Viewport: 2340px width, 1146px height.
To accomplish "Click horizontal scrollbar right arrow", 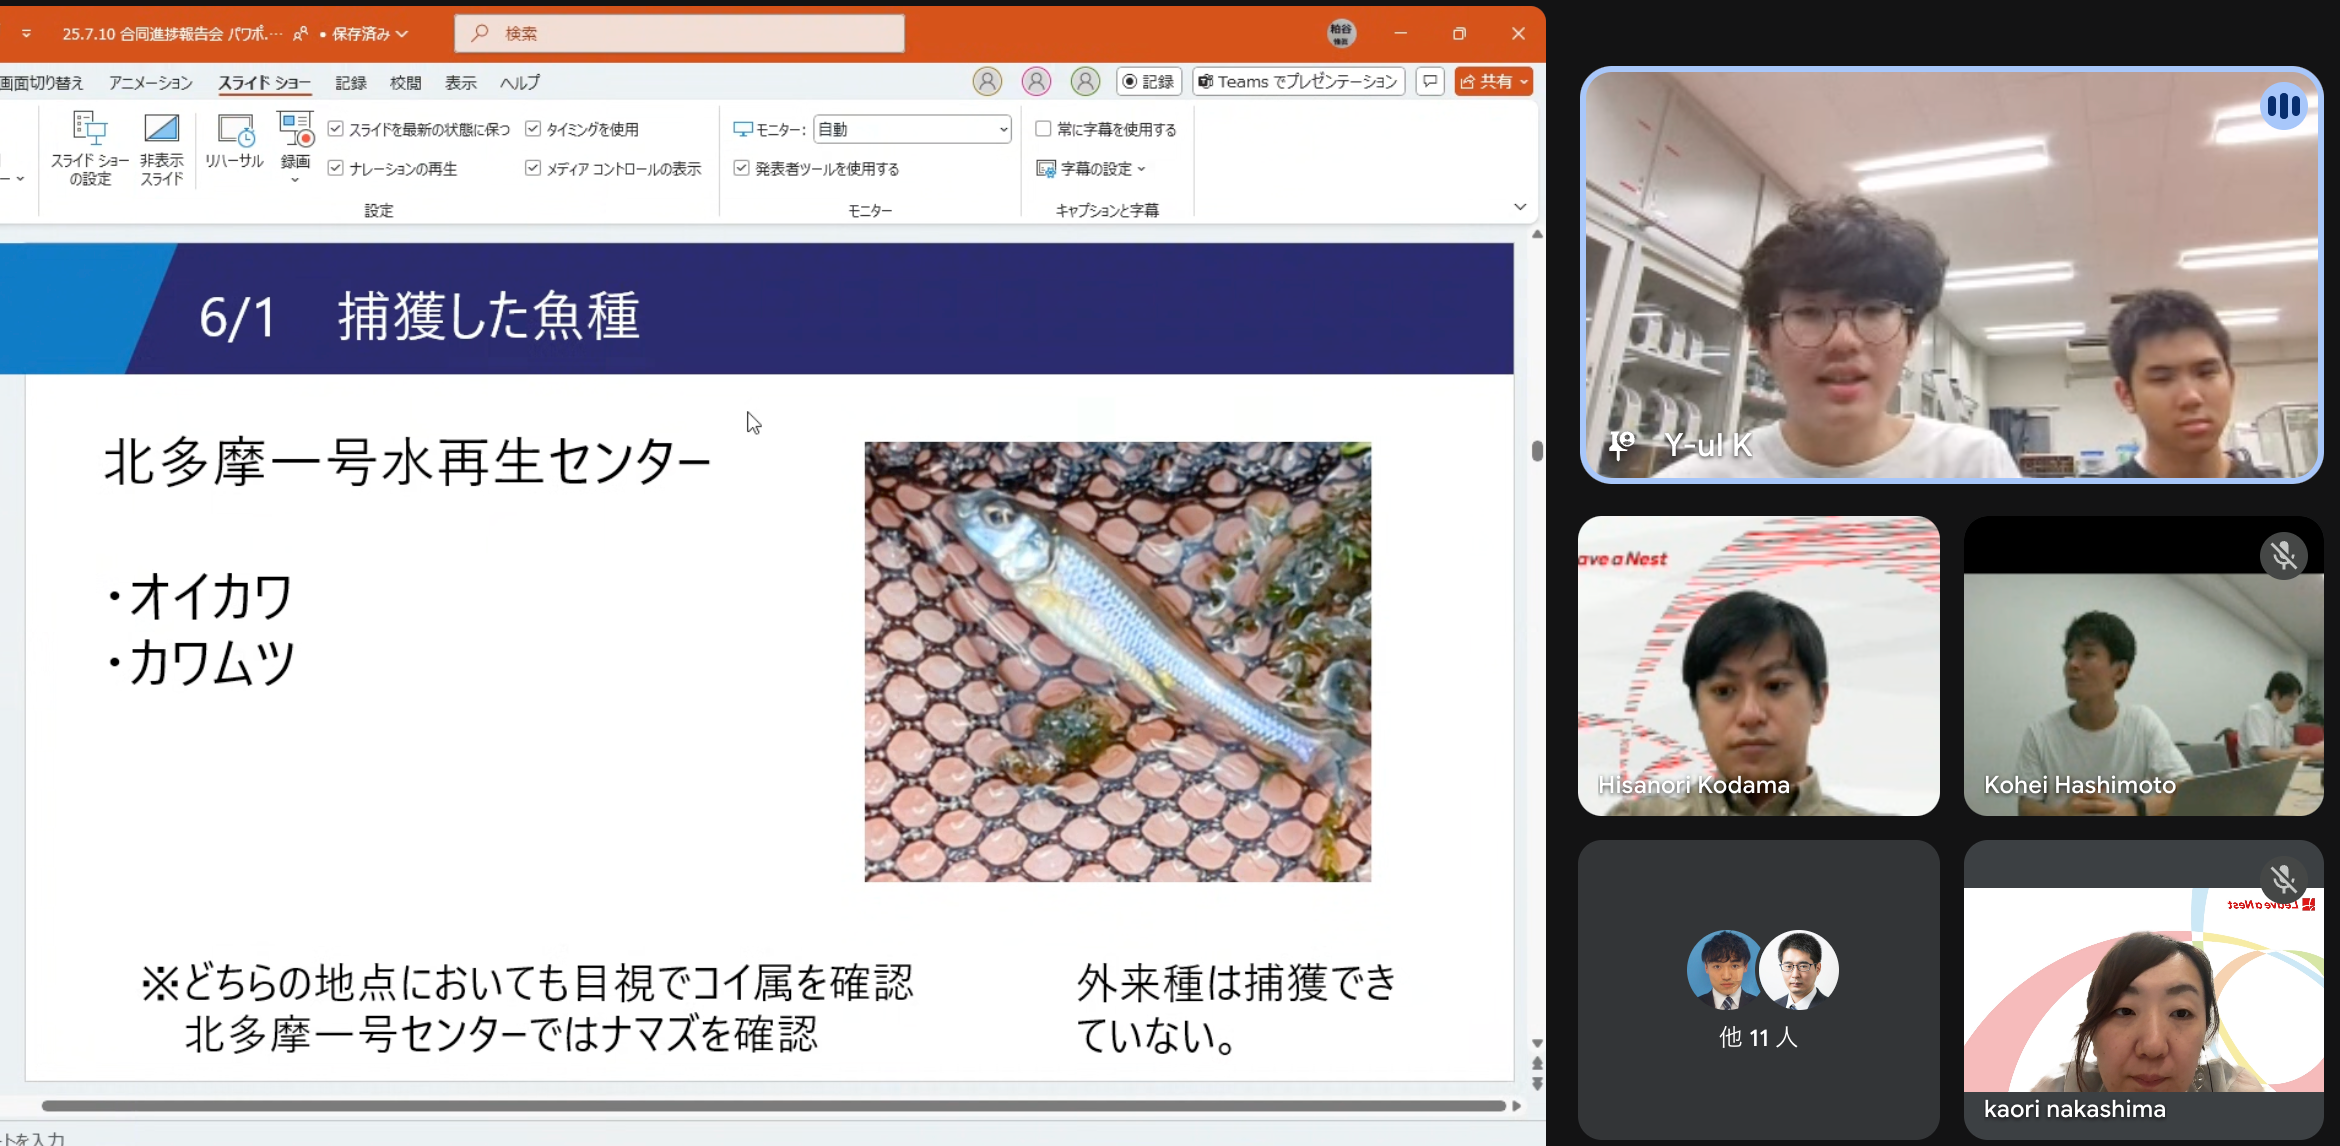I will 1516,1106.
